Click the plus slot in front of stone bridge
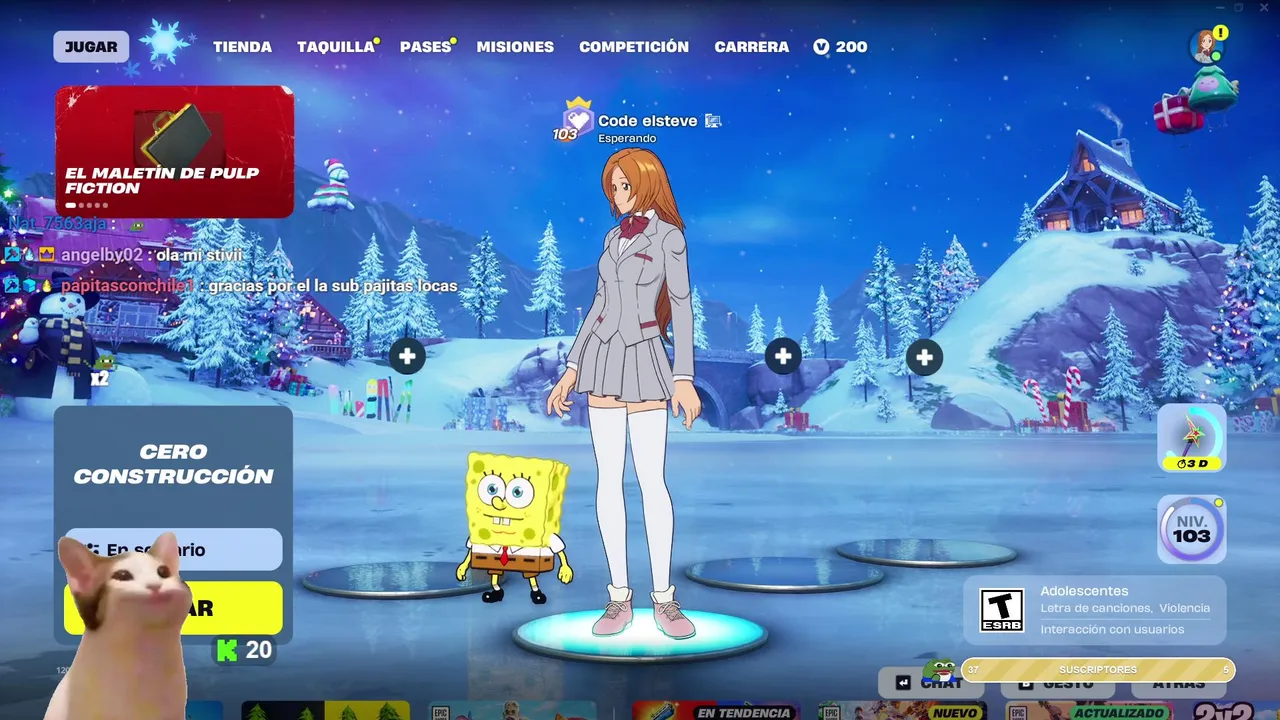 (783, 356)
